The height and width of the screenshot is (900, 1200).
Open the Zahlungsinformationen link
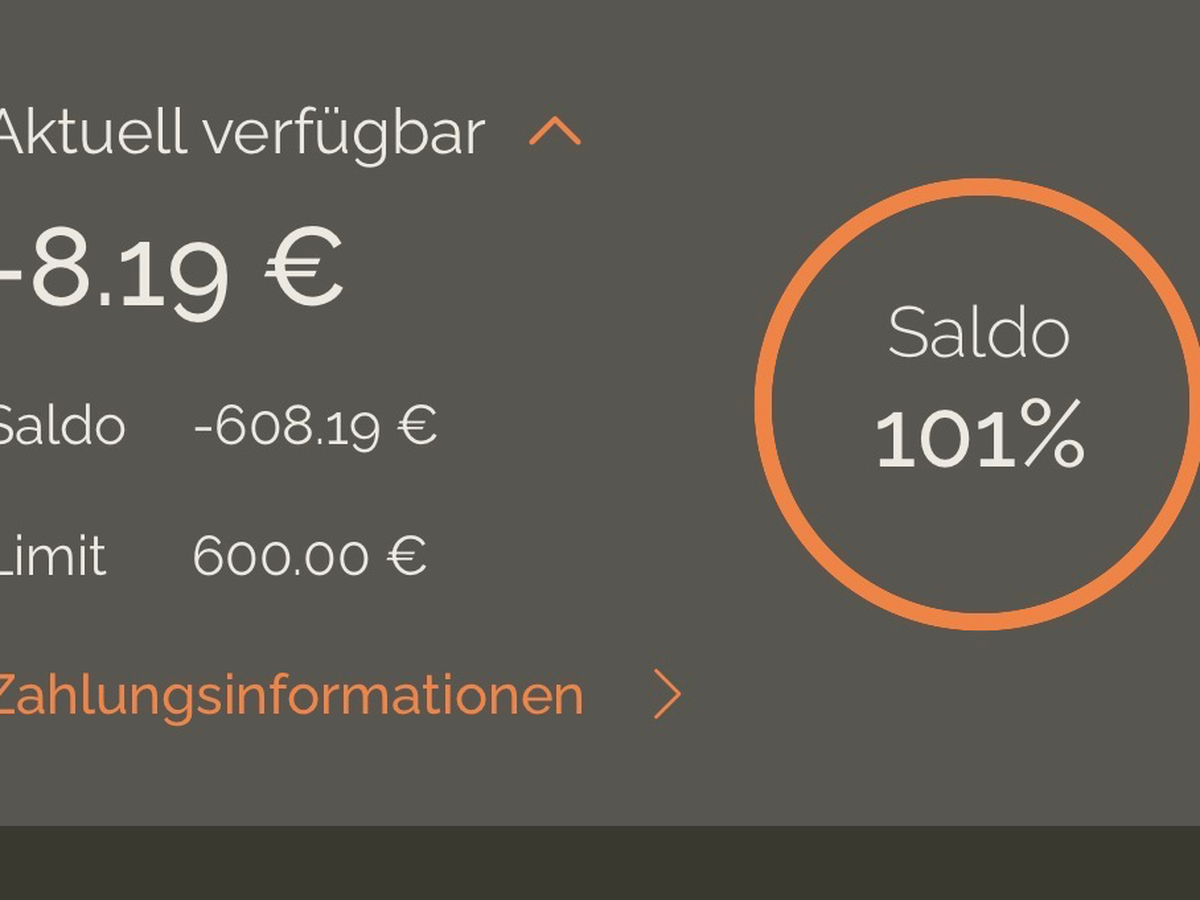(288, 695)
